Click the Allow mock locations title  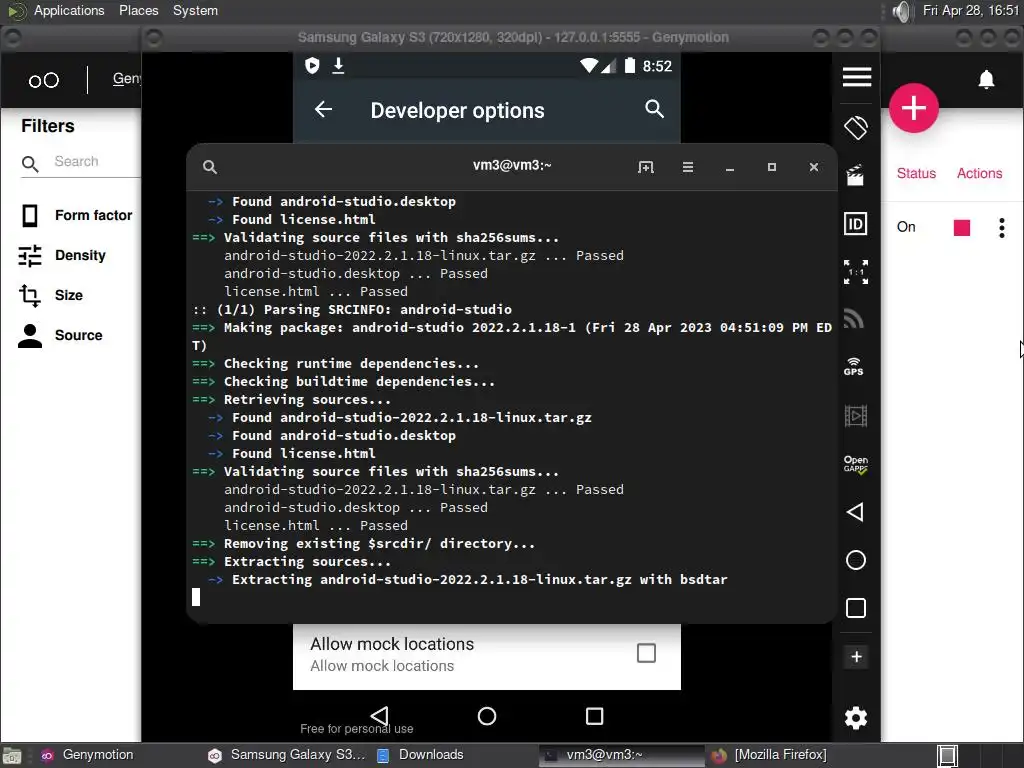pos(392,644)
